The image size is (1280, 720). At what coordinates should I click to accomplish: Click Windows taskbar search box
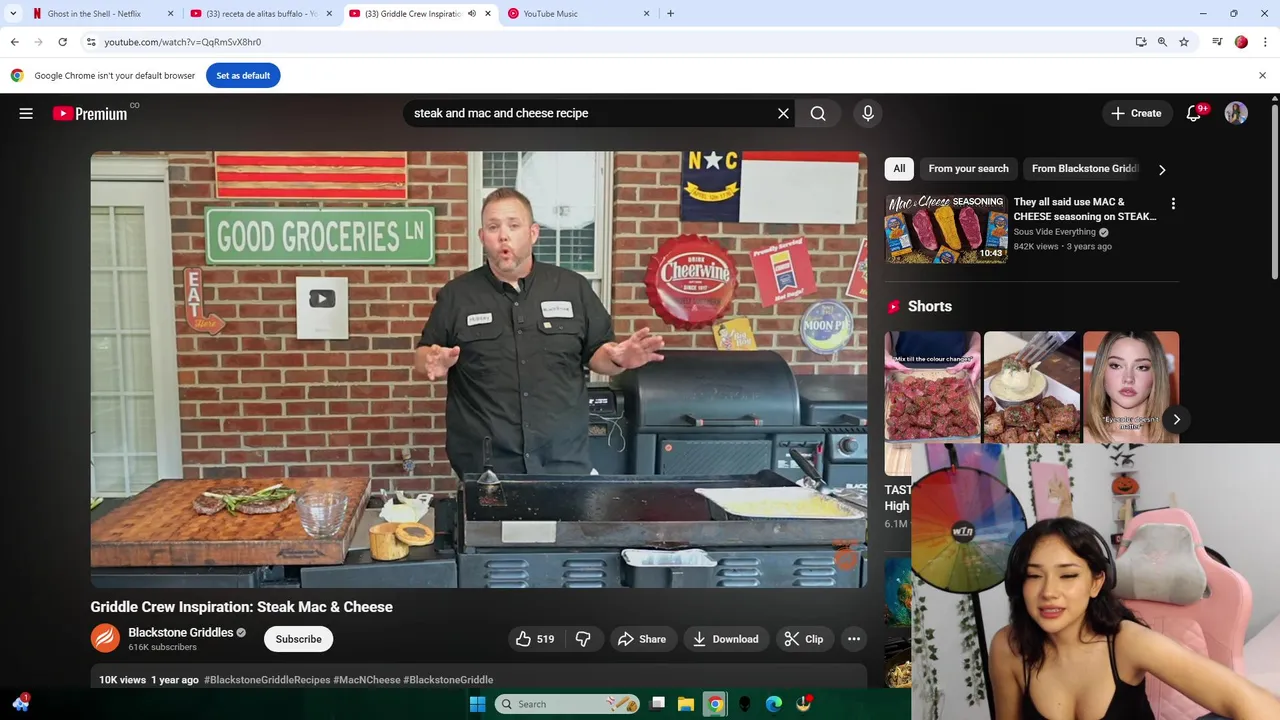click(568, 704)
